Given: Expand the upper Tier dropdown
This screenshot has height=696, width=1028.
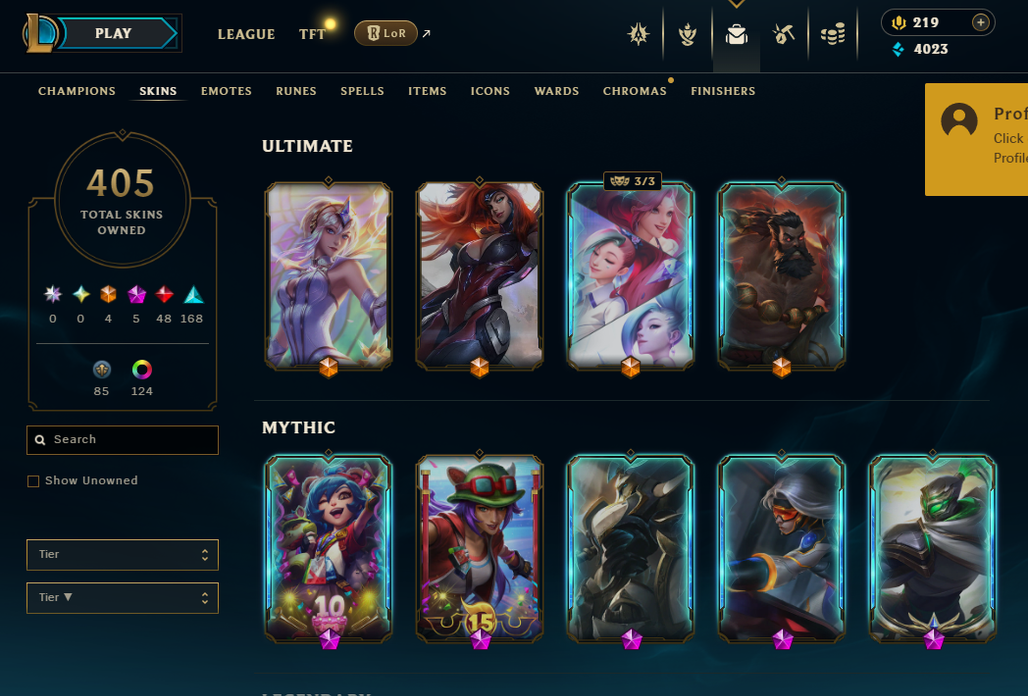Looking at the screenshot, I should (123, 554).
